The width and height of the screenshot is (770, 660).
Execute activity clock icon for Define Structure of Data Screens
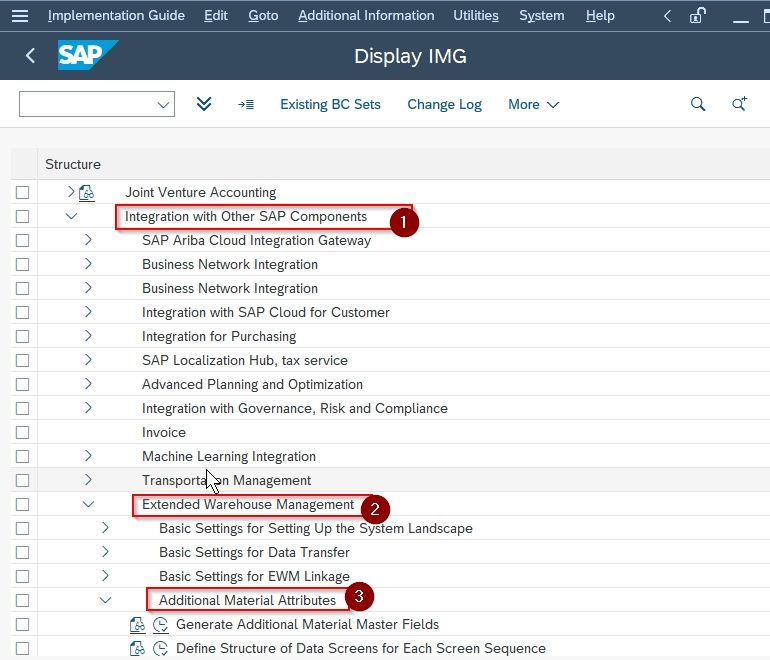tap(160, 649)
